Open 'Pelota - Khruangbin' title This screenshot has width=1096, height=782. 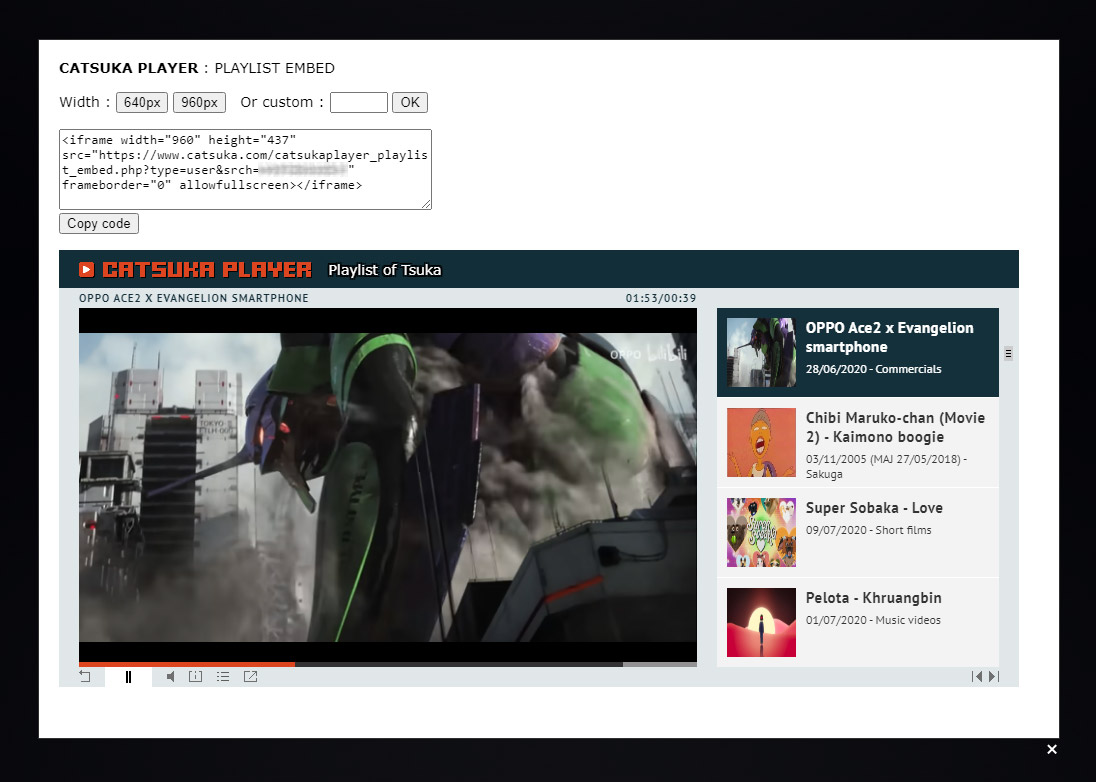pyautogui.click(x=874, y=598)
